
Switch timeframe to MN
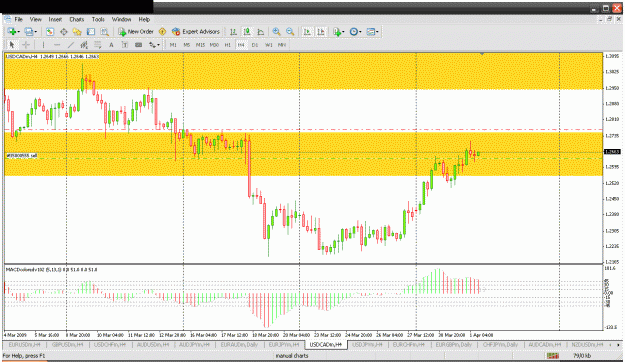tap(282, 45)
